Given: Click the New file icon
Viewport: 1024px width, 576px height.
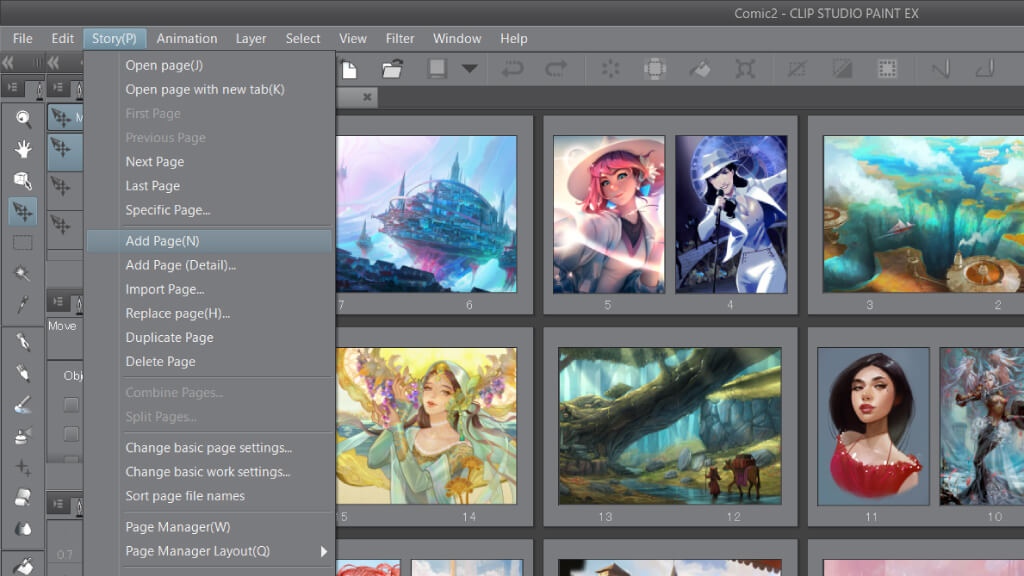Looking at the screenshot, I should click(349, 69).
